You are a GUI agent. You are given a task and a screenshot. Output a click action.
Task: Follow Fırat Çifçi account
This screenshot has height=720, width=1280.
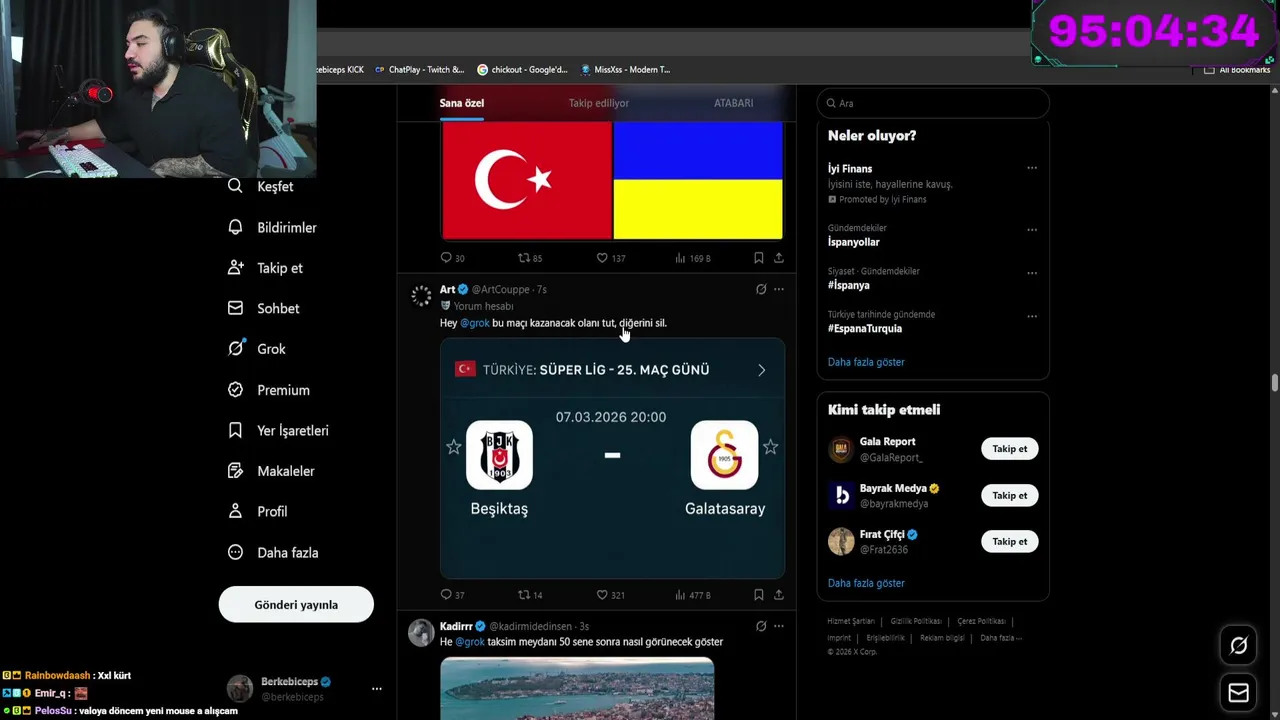pos(1009,542)
